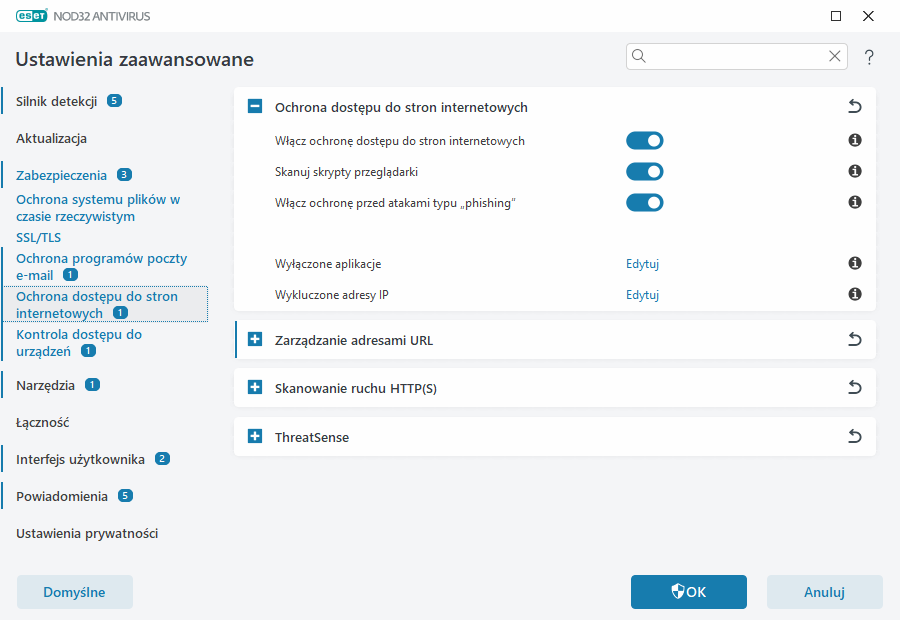Open Silnik detekcji in sidebar
This screenshot has width=900, height=620.
56,101
